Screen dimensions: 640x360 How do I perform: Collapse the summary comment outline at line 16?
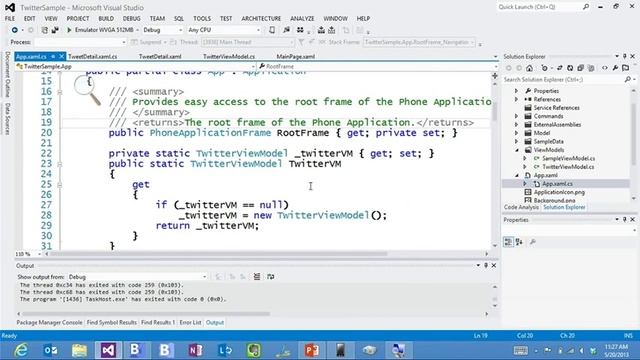tap(60, 92)
